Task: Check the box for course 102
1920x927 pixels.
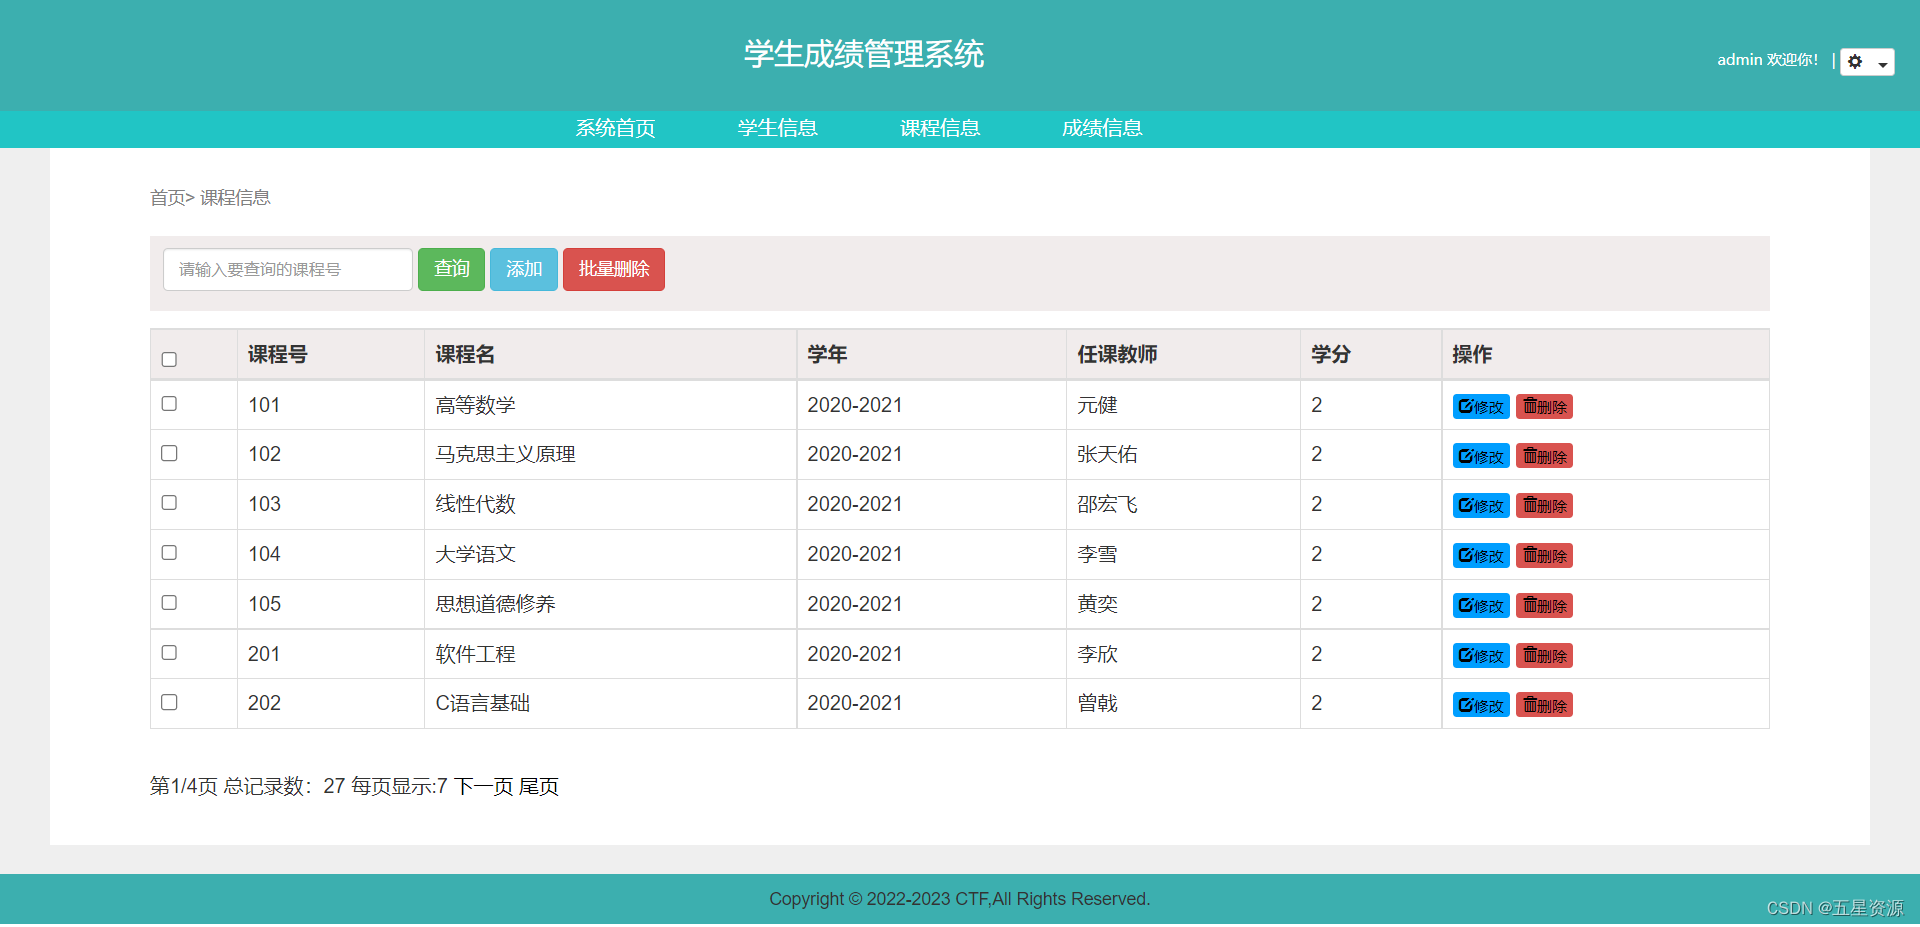Action: coord(169,453)
